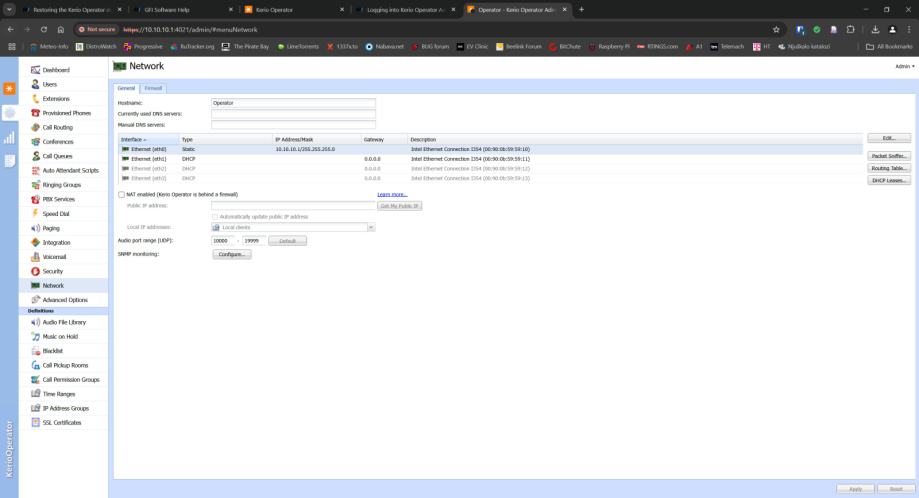Screen dimensions: 919x498
Task: Open Speed Dial
Action: click(x=56, y=214)
